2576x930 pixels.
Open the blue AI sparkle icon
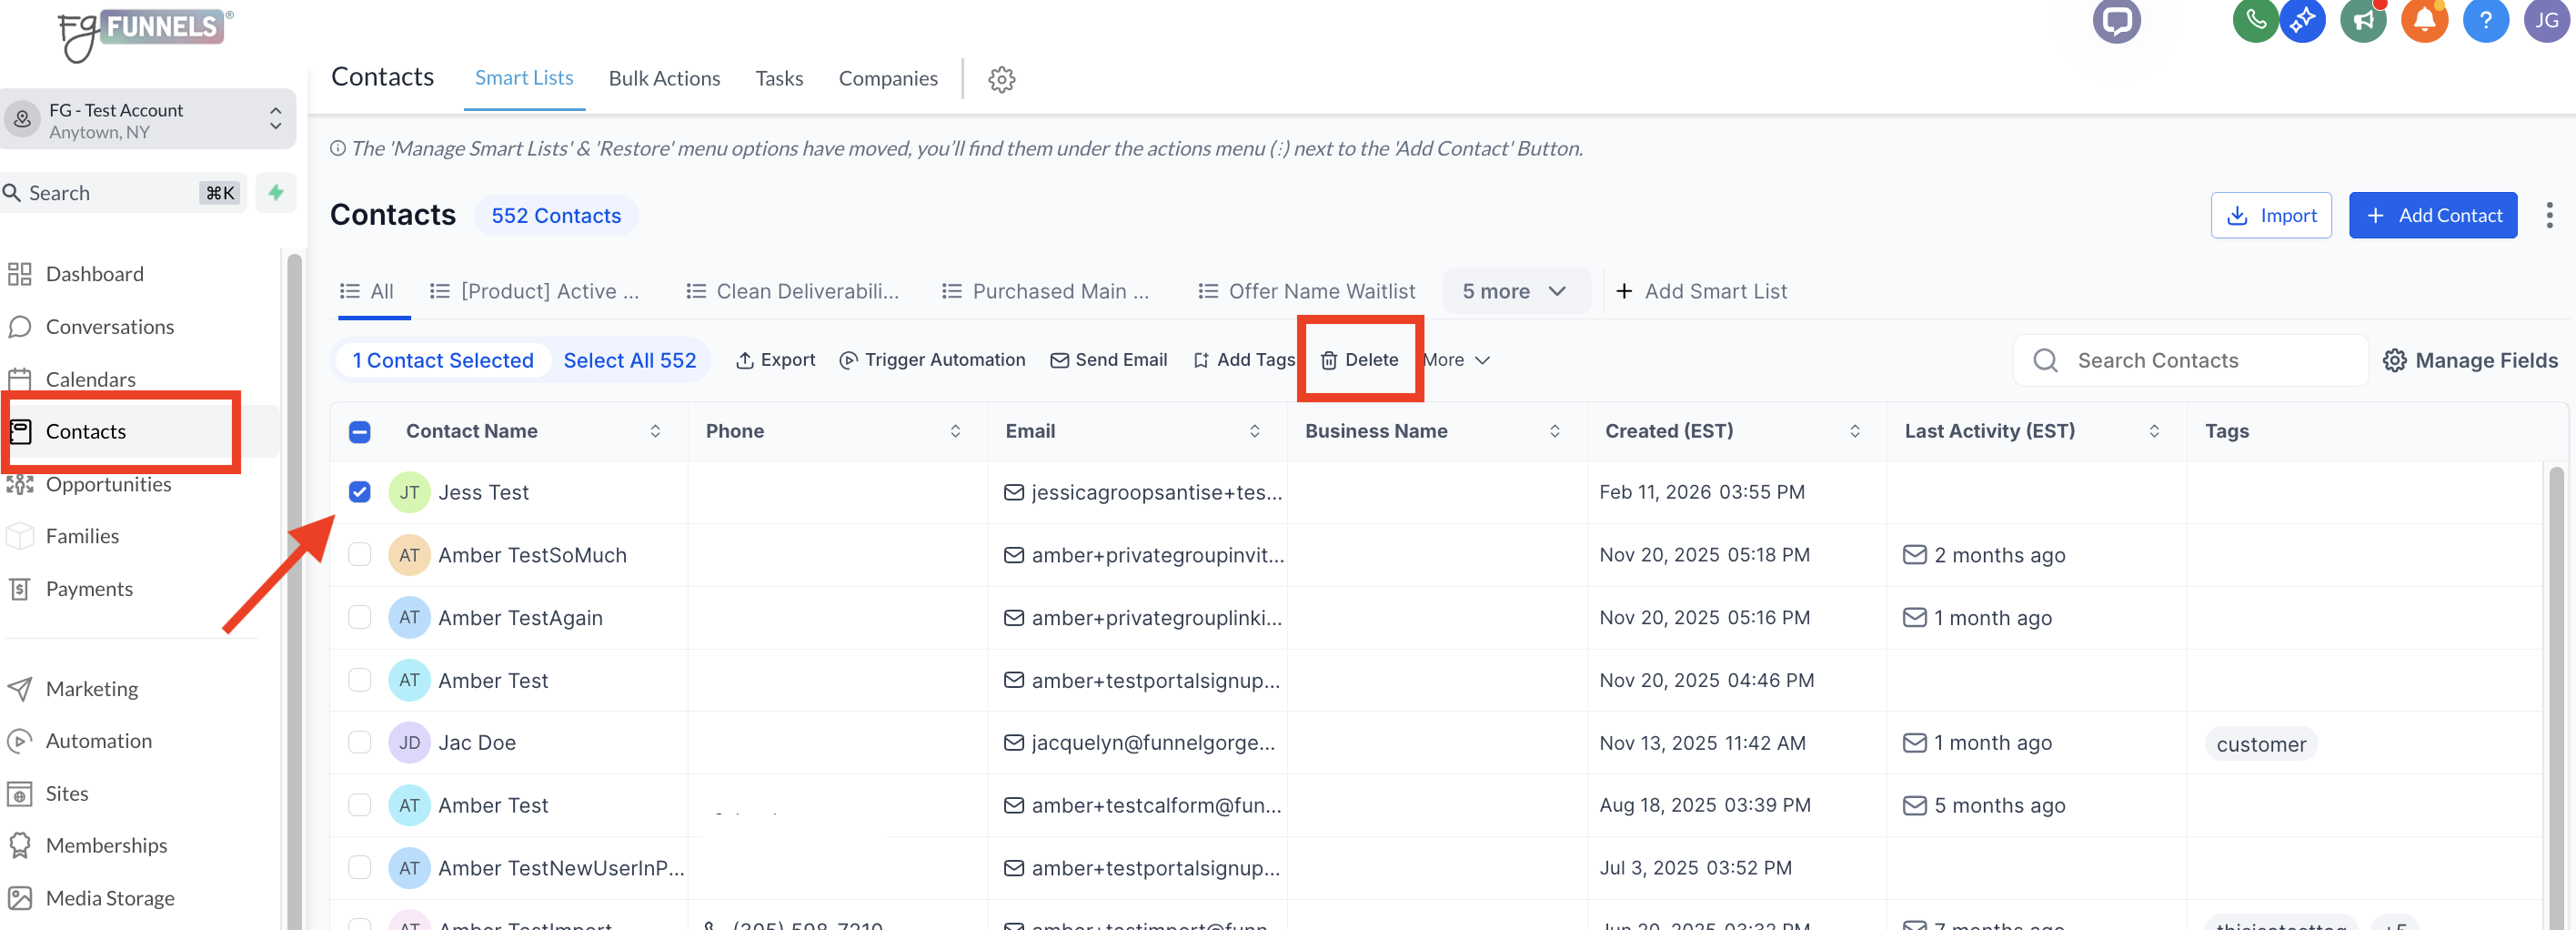click(x=2302, y=20)
